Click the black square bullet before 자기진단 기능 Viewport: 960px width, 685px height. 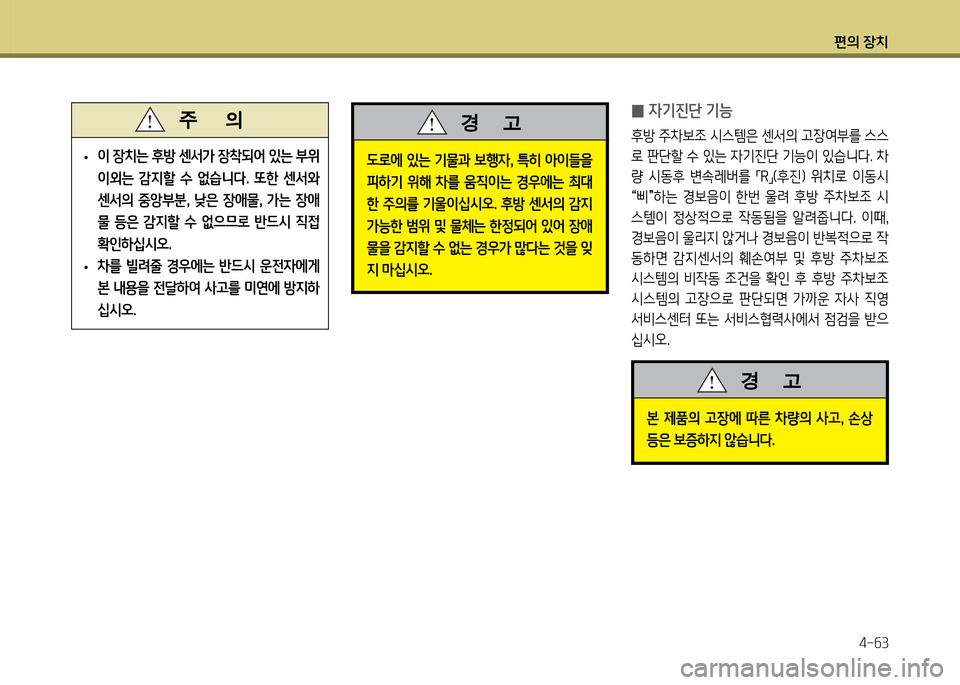(637, 111)
